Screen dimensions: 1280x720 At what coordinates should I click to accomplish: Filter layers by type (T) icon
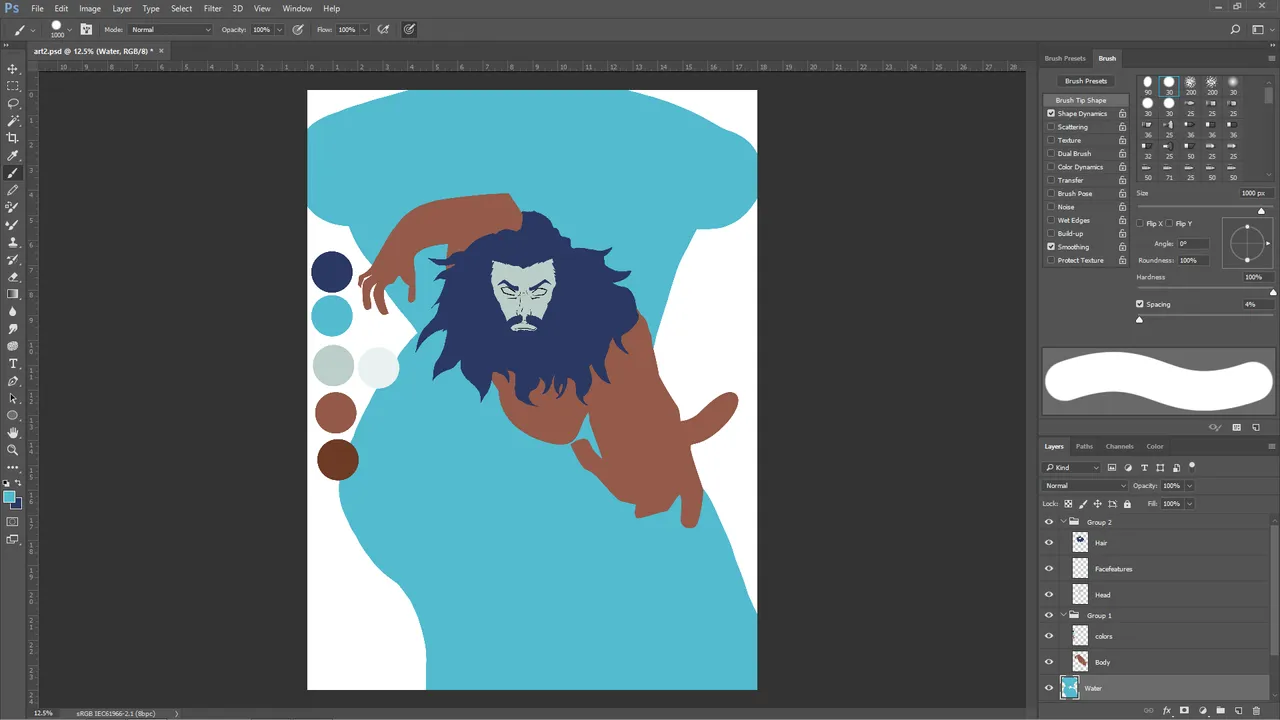pos(1144,468)
